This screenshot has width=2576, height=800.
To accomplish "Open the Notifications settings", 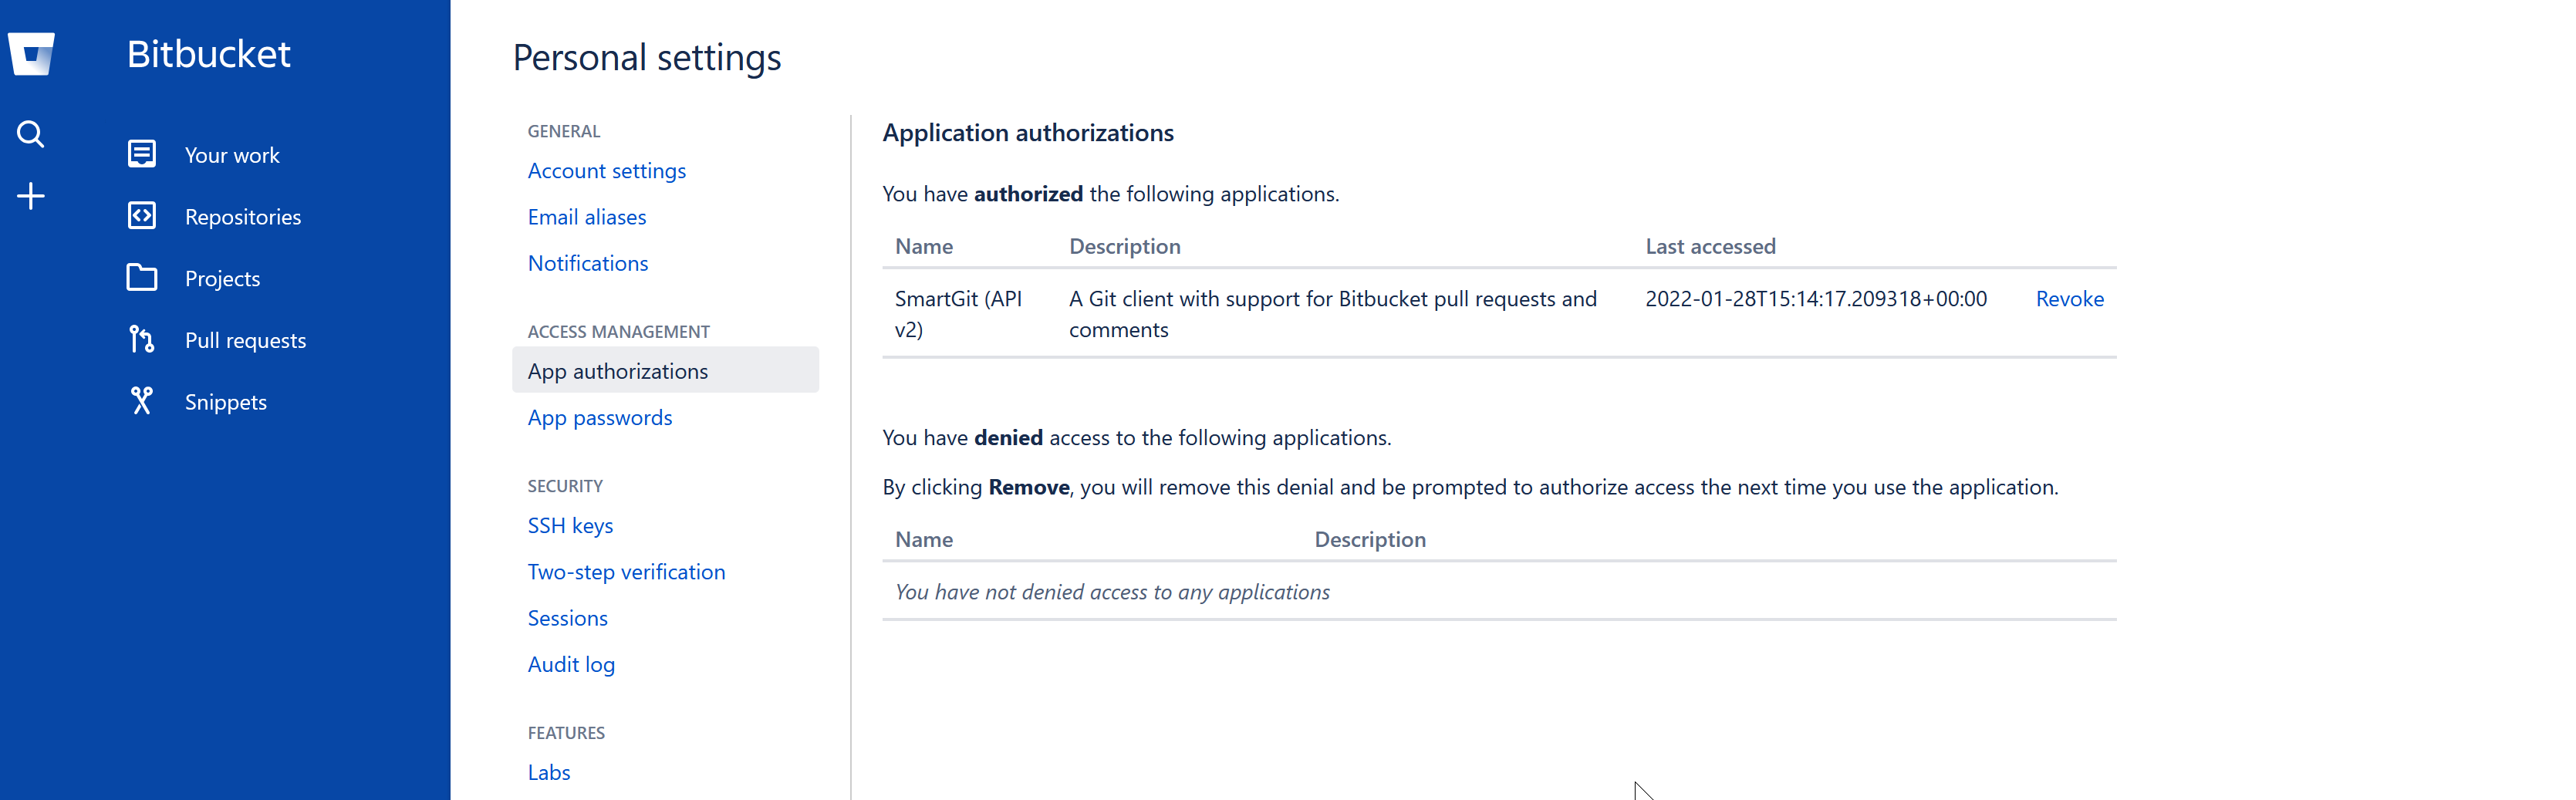I will (588, 263).
